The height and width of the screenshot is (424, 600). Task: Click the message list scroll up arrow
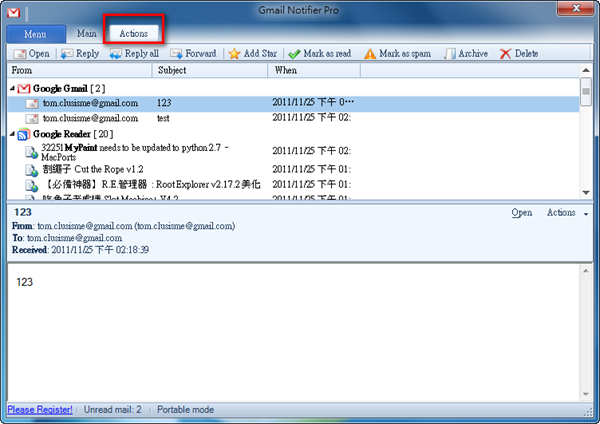(586, 70)
